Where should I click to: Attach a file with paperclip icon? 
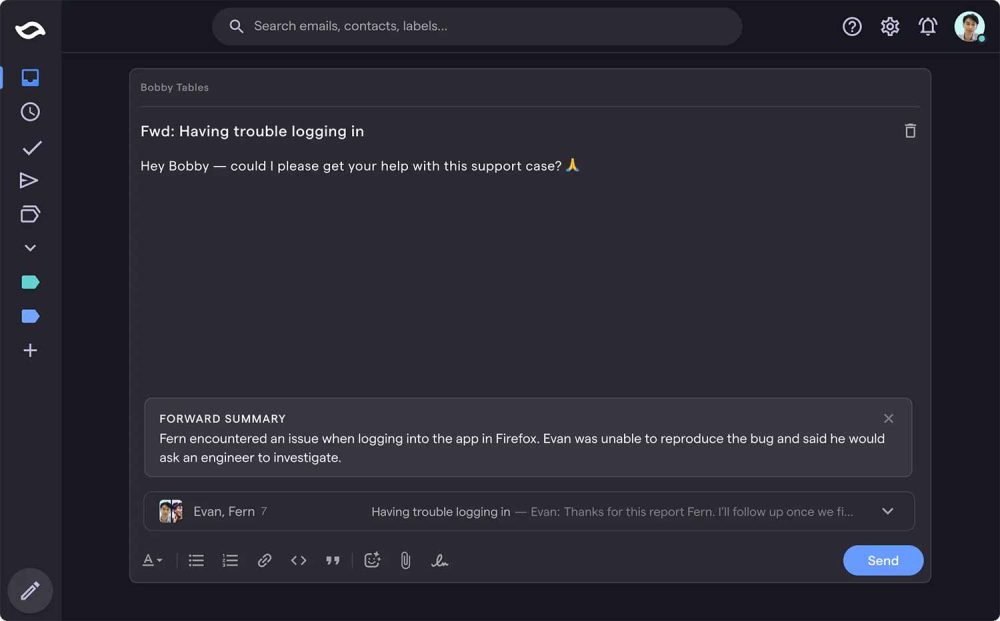click(405, 561)
